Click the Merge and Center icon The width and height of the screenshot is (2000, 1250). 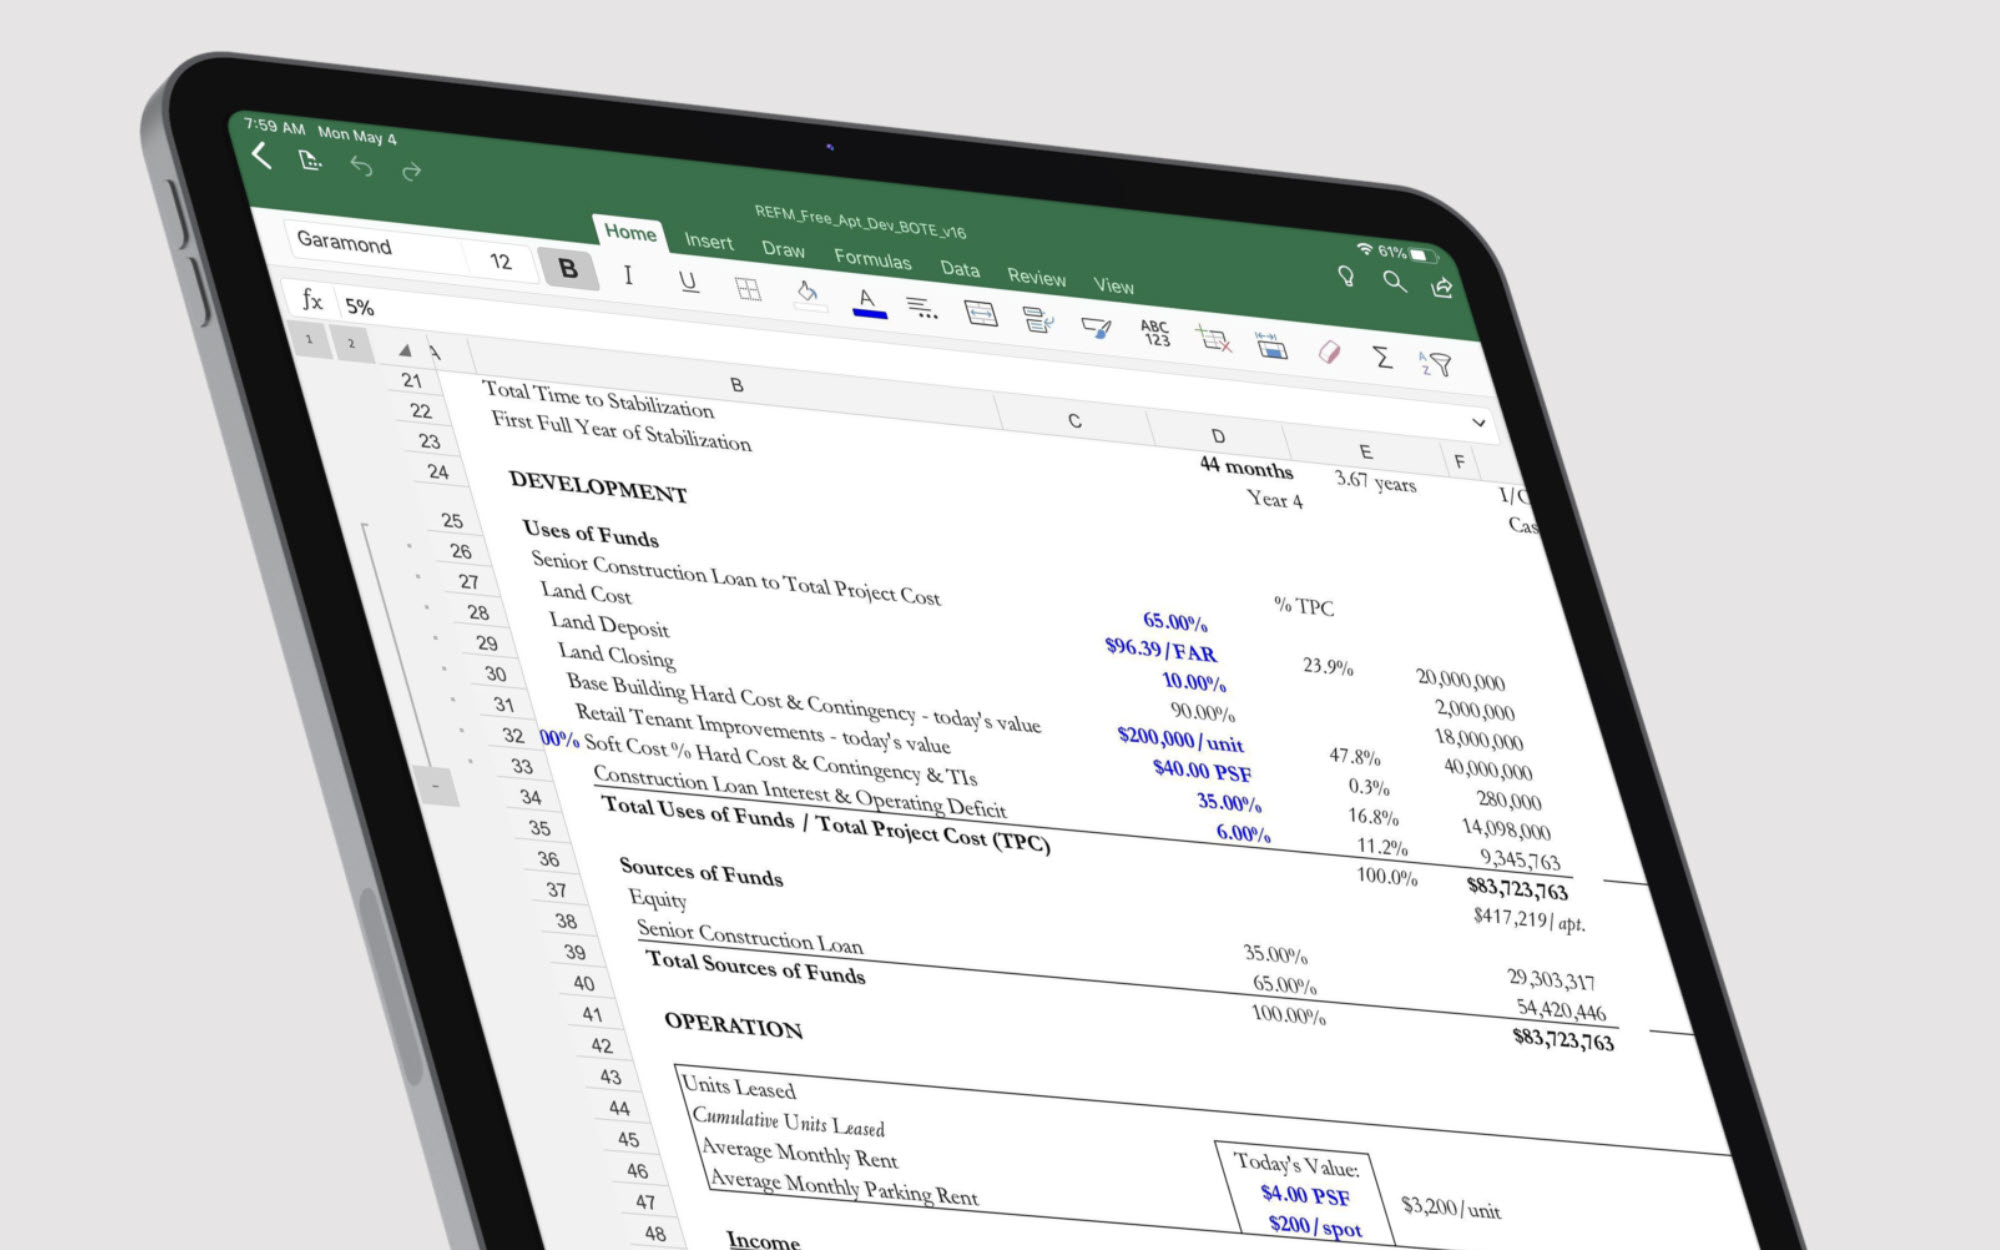coord(980,314)
